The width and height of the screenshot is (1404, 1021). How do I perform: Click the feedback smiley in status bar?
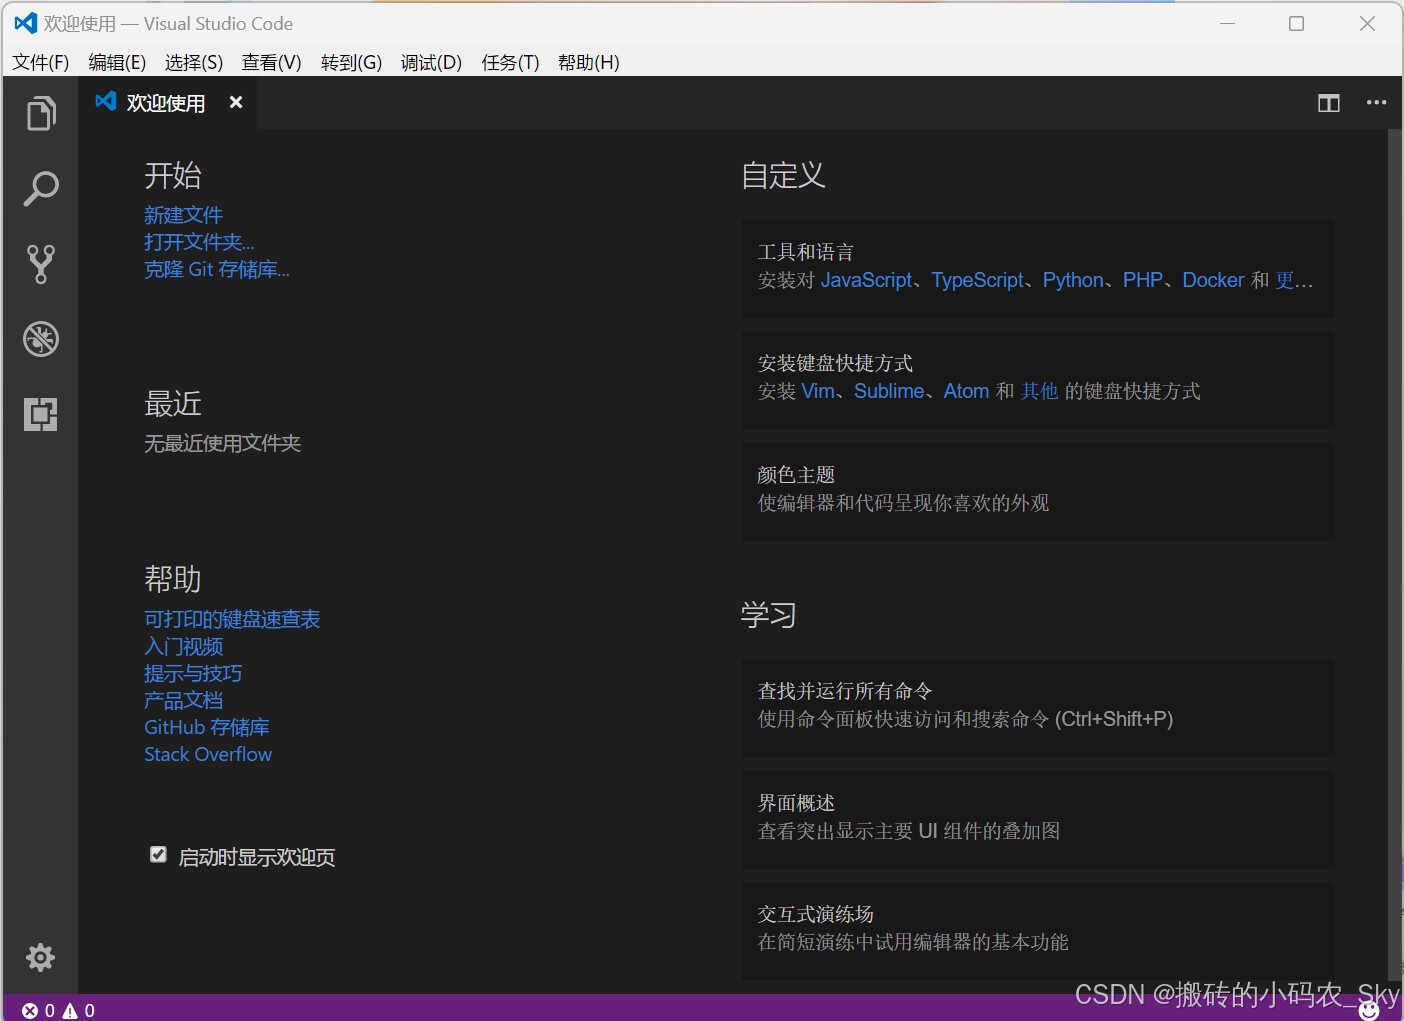(1369, 1011)
